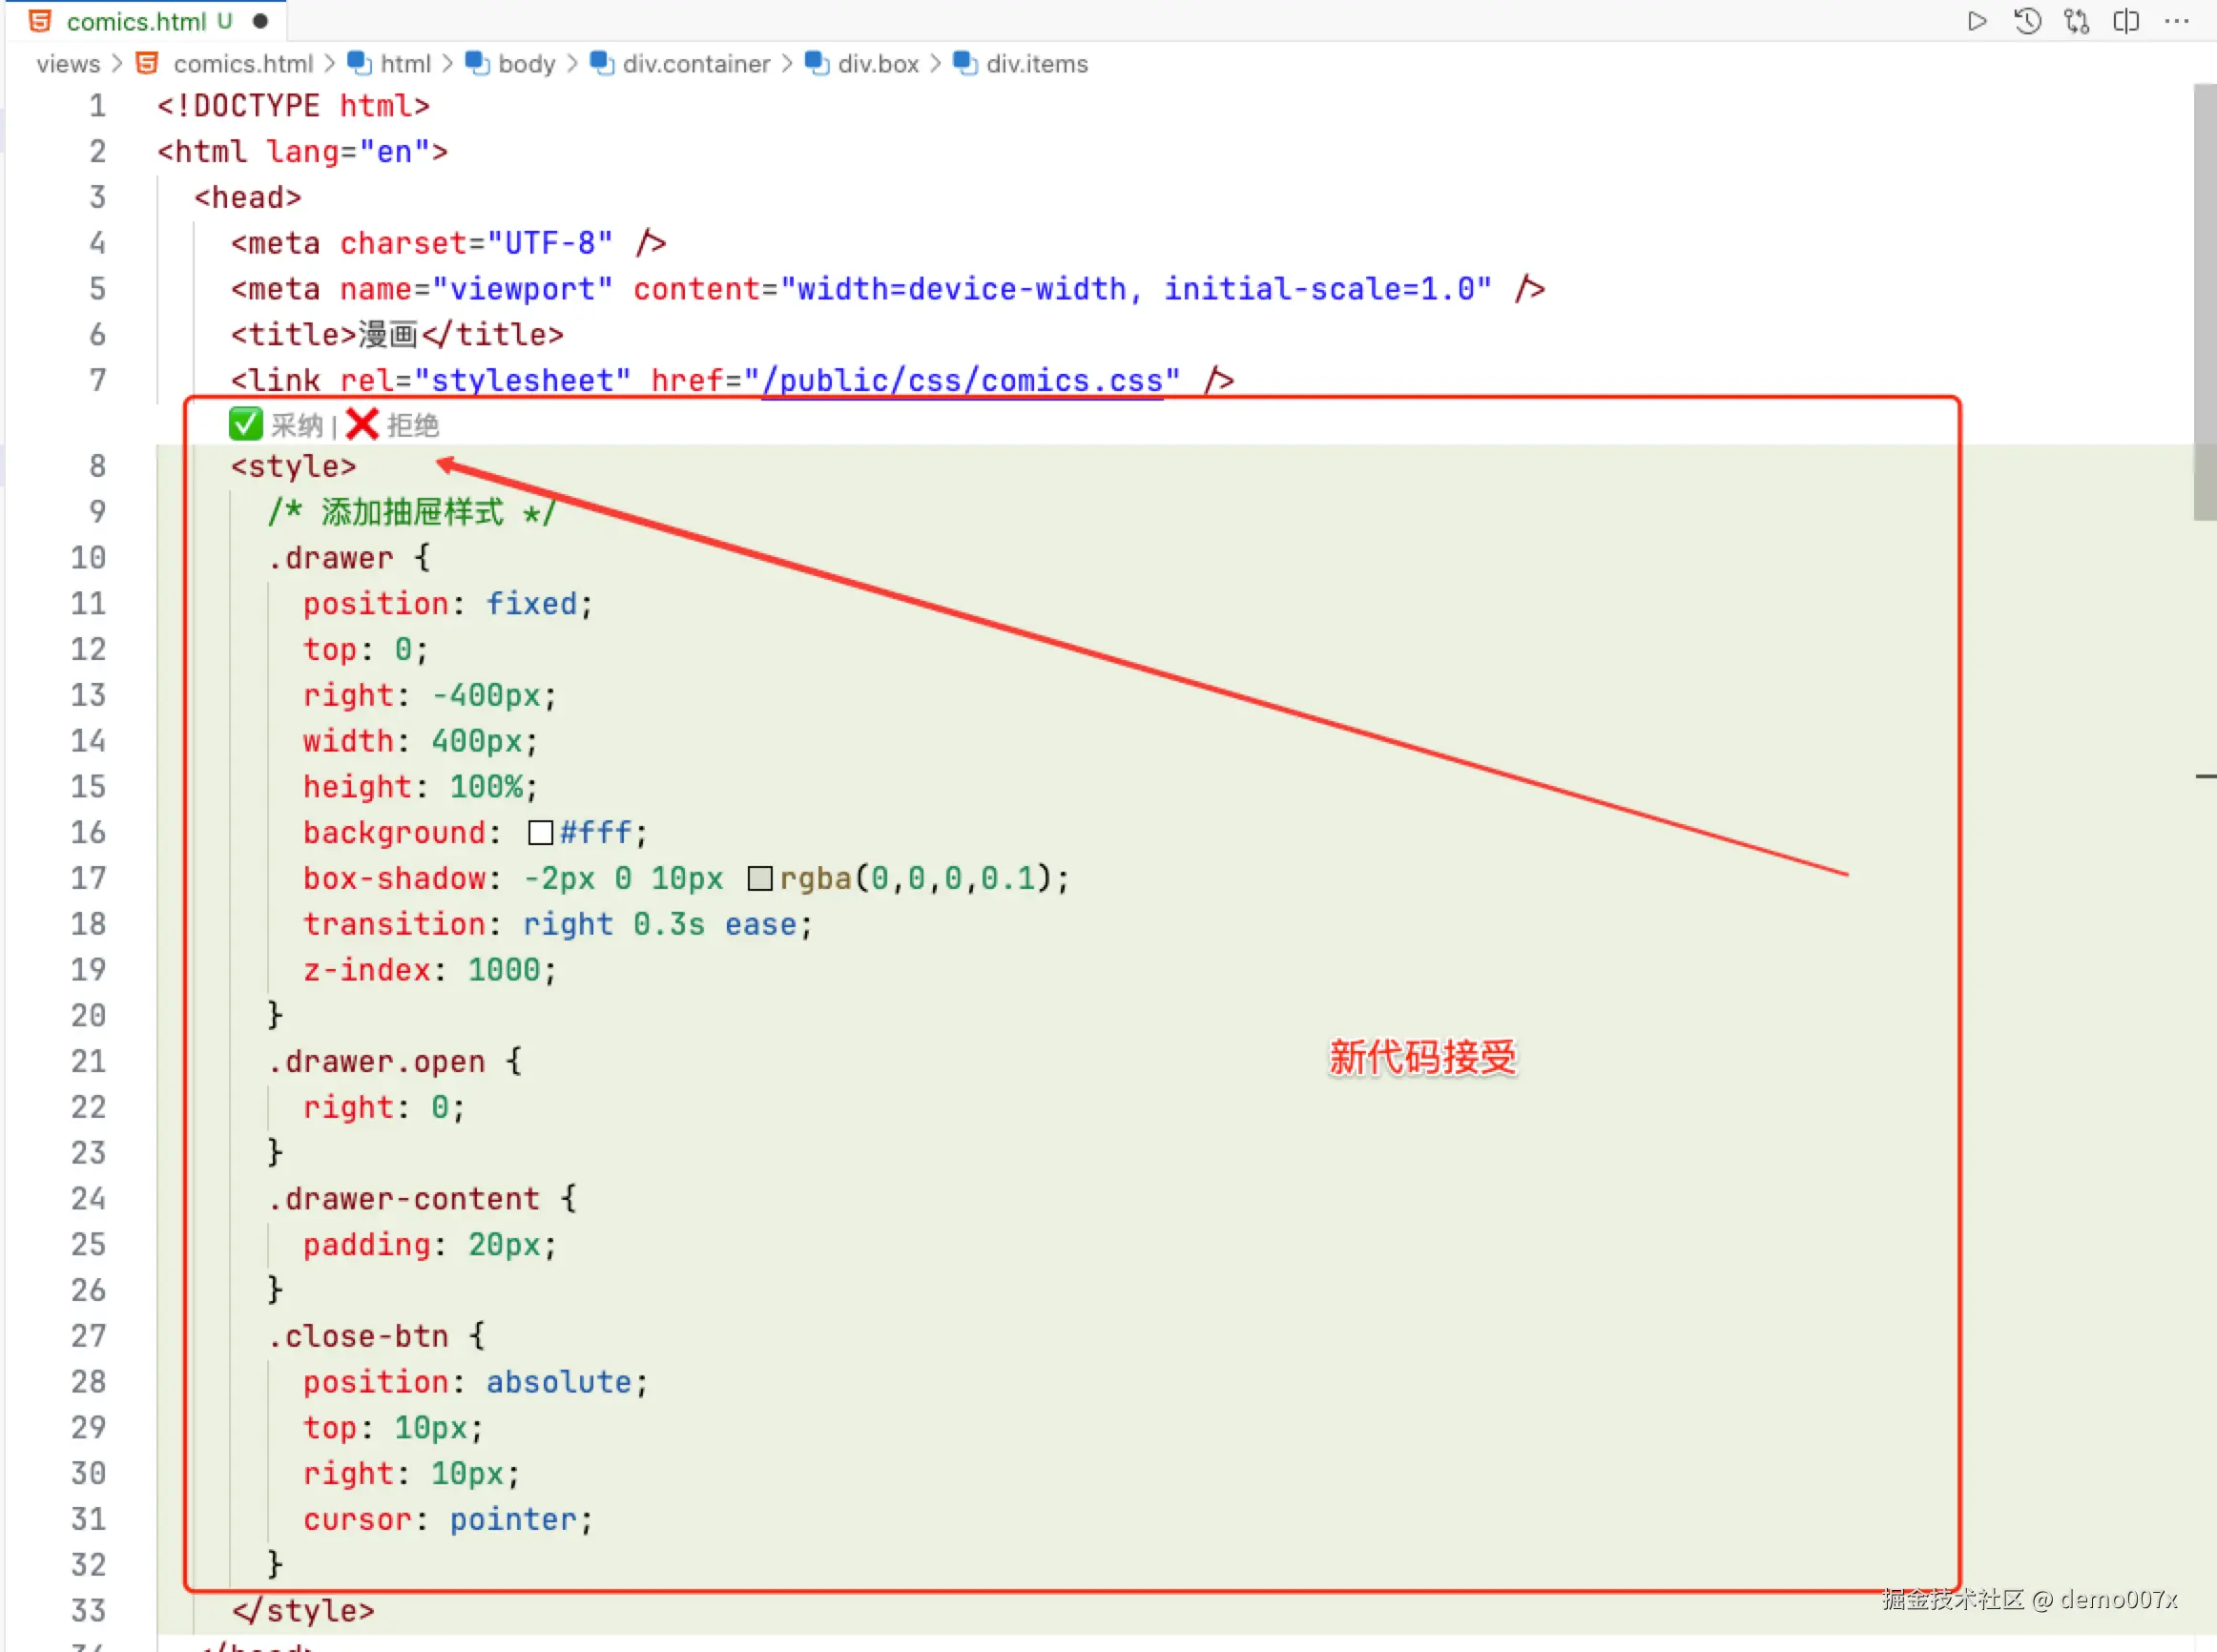Screen dimensions: 2217x1652
Task: Toggle the green check icon beside 采纳
Action: click(x=245, y=423)
